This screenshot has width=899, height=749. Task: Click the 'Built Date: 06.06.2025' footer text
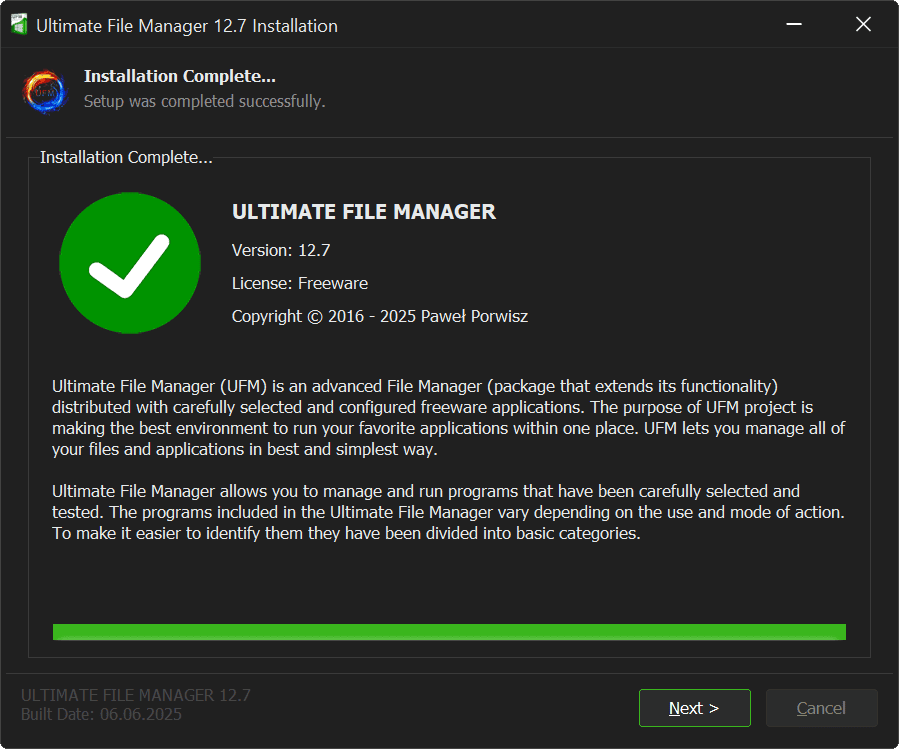click(102, 714)
